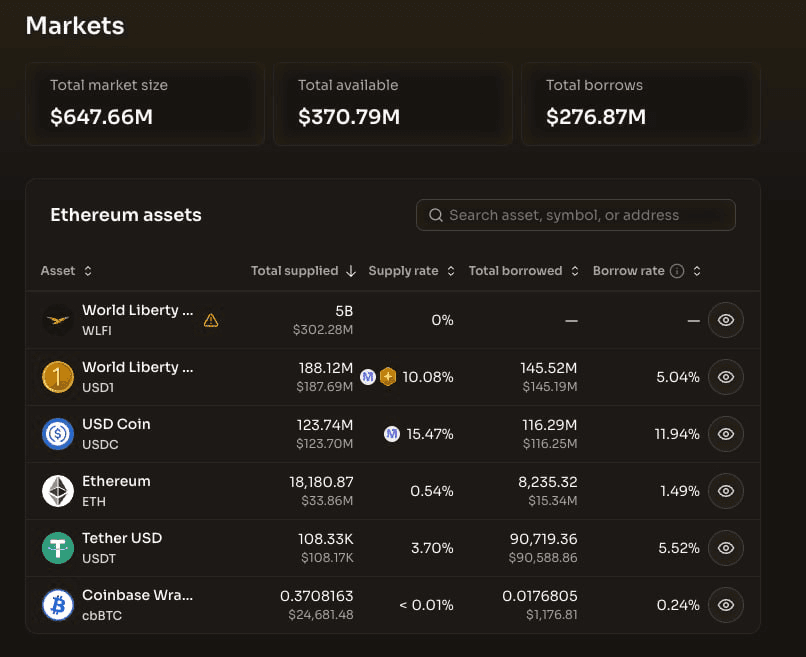Click the M rewards badge on USDC row
This screenshot has height=657, width=806.
392,434
